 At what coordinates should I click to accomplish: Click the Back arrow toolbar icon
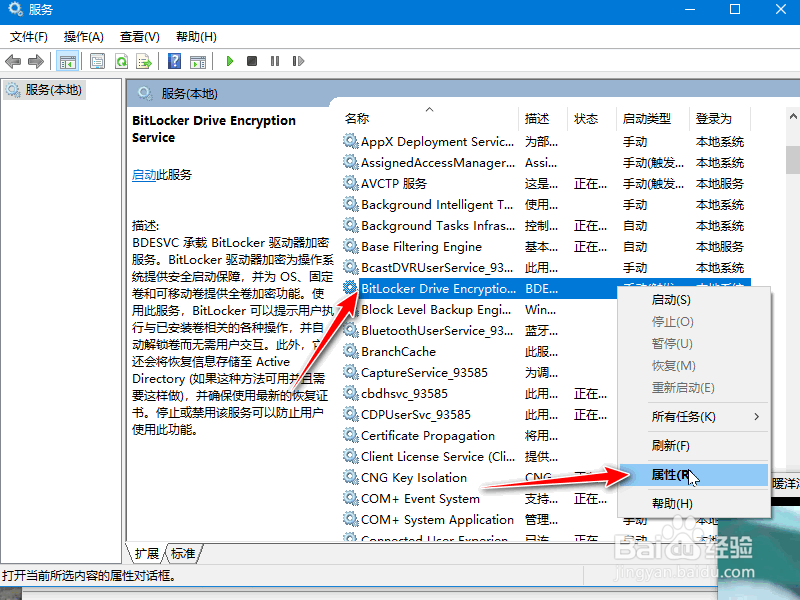click(x=13, y=62)
